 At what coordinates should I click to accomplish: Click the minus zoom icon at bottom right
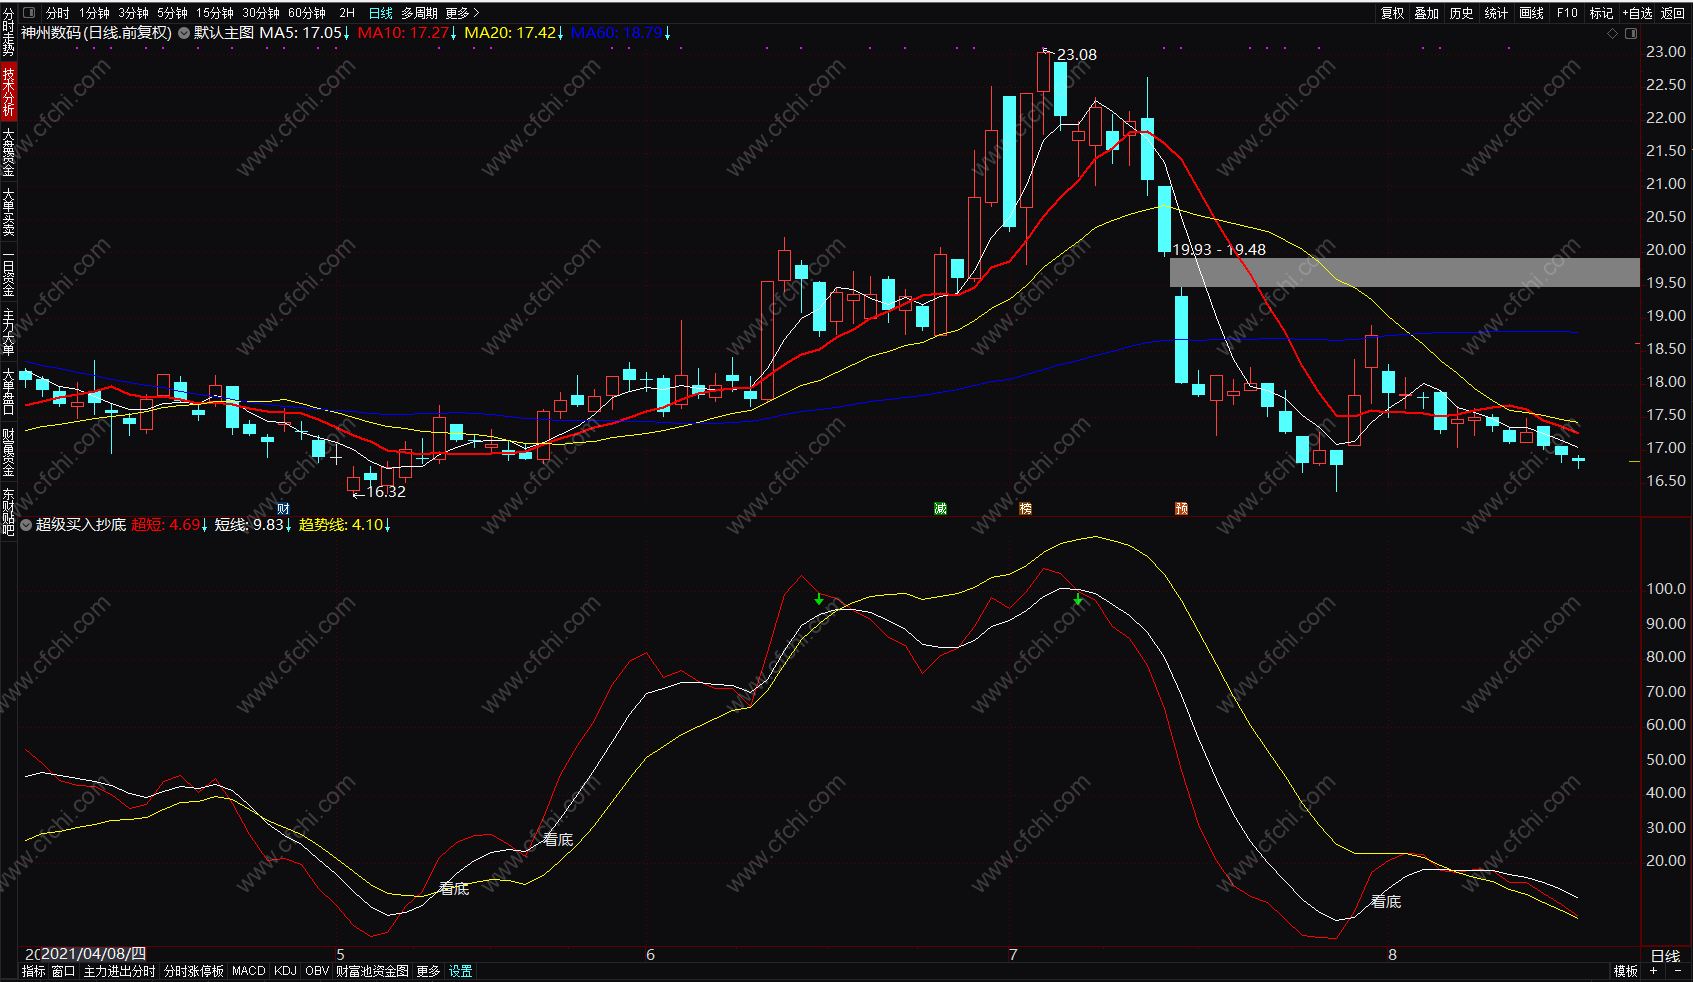[1677, 971]
